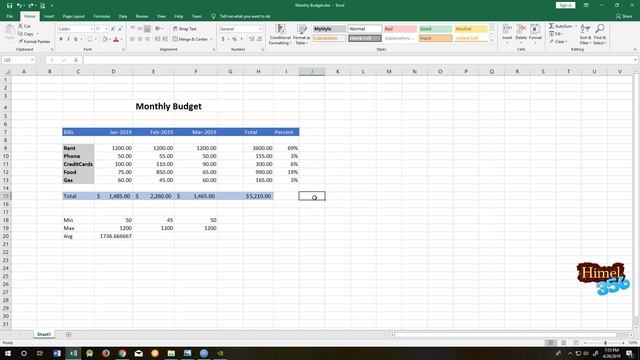The height and width of the screenshot is (360, 640).
Task: Open Font dialog launcher
Action: (124, 50)
